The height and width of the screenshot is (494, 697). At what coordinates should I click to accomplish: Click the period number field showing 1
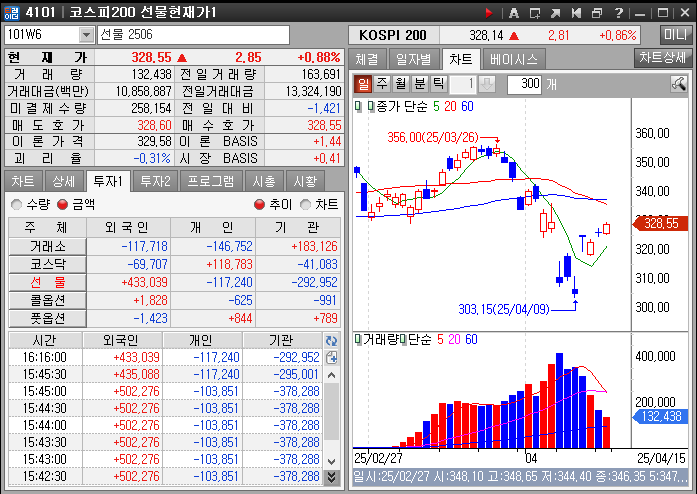tap(464, 84)
